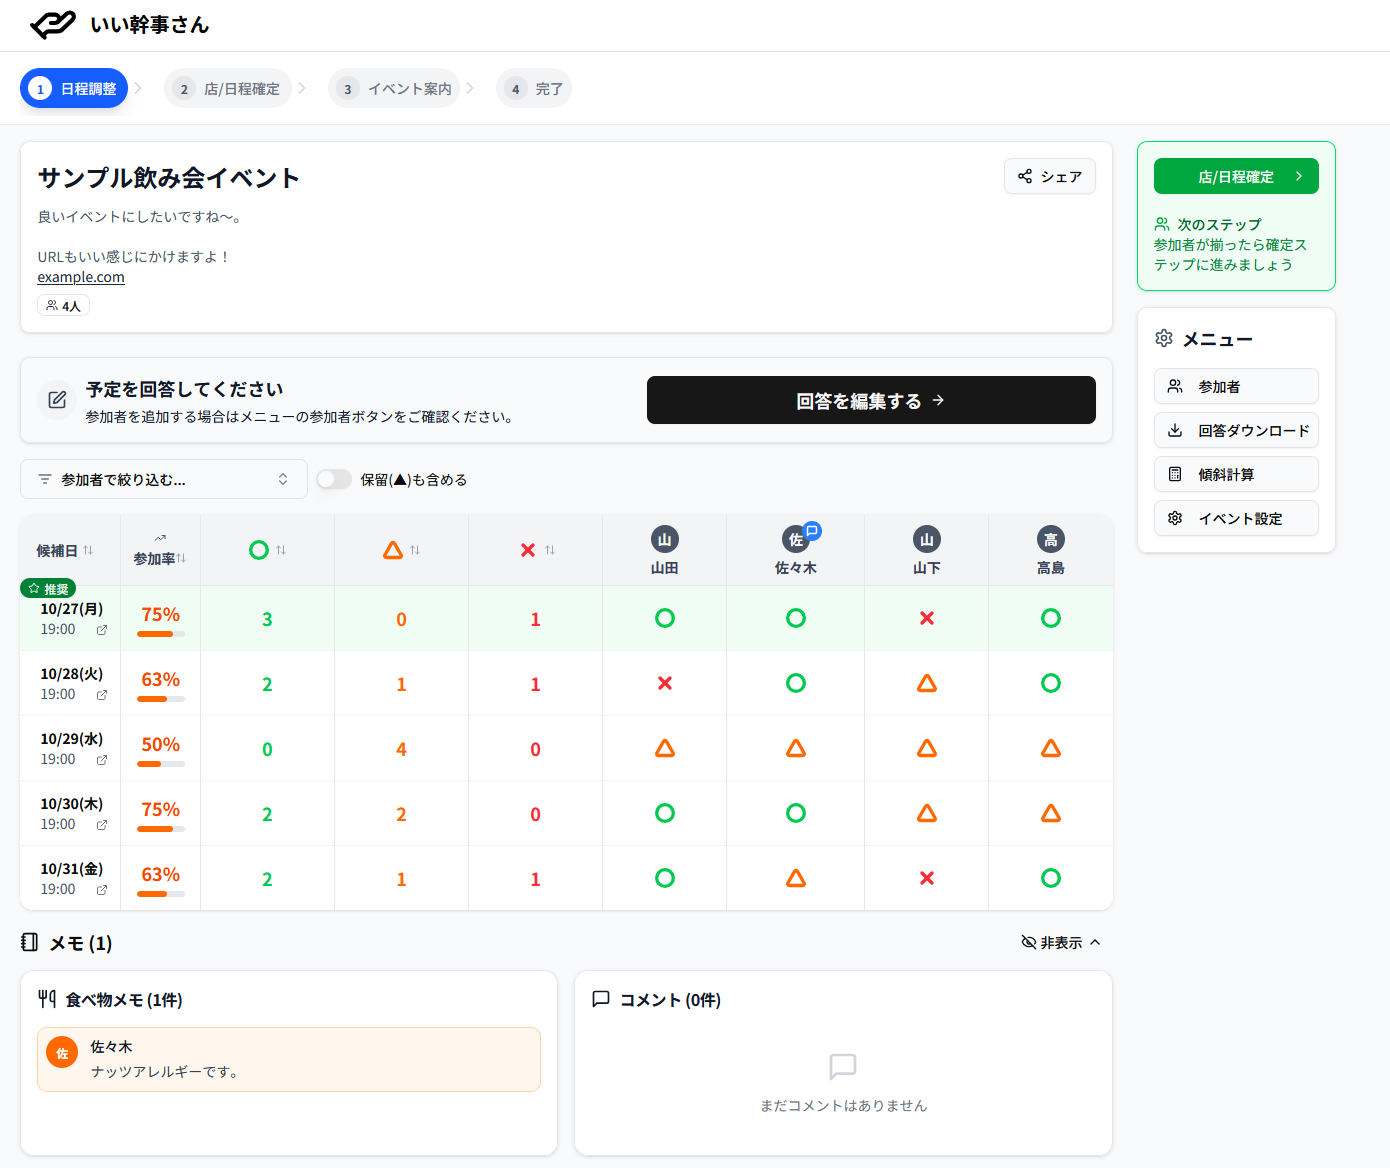Enable the 保留(▲)も含める switch
The width and height of the screenshot is (1390, 1168).
pos(334,480)
